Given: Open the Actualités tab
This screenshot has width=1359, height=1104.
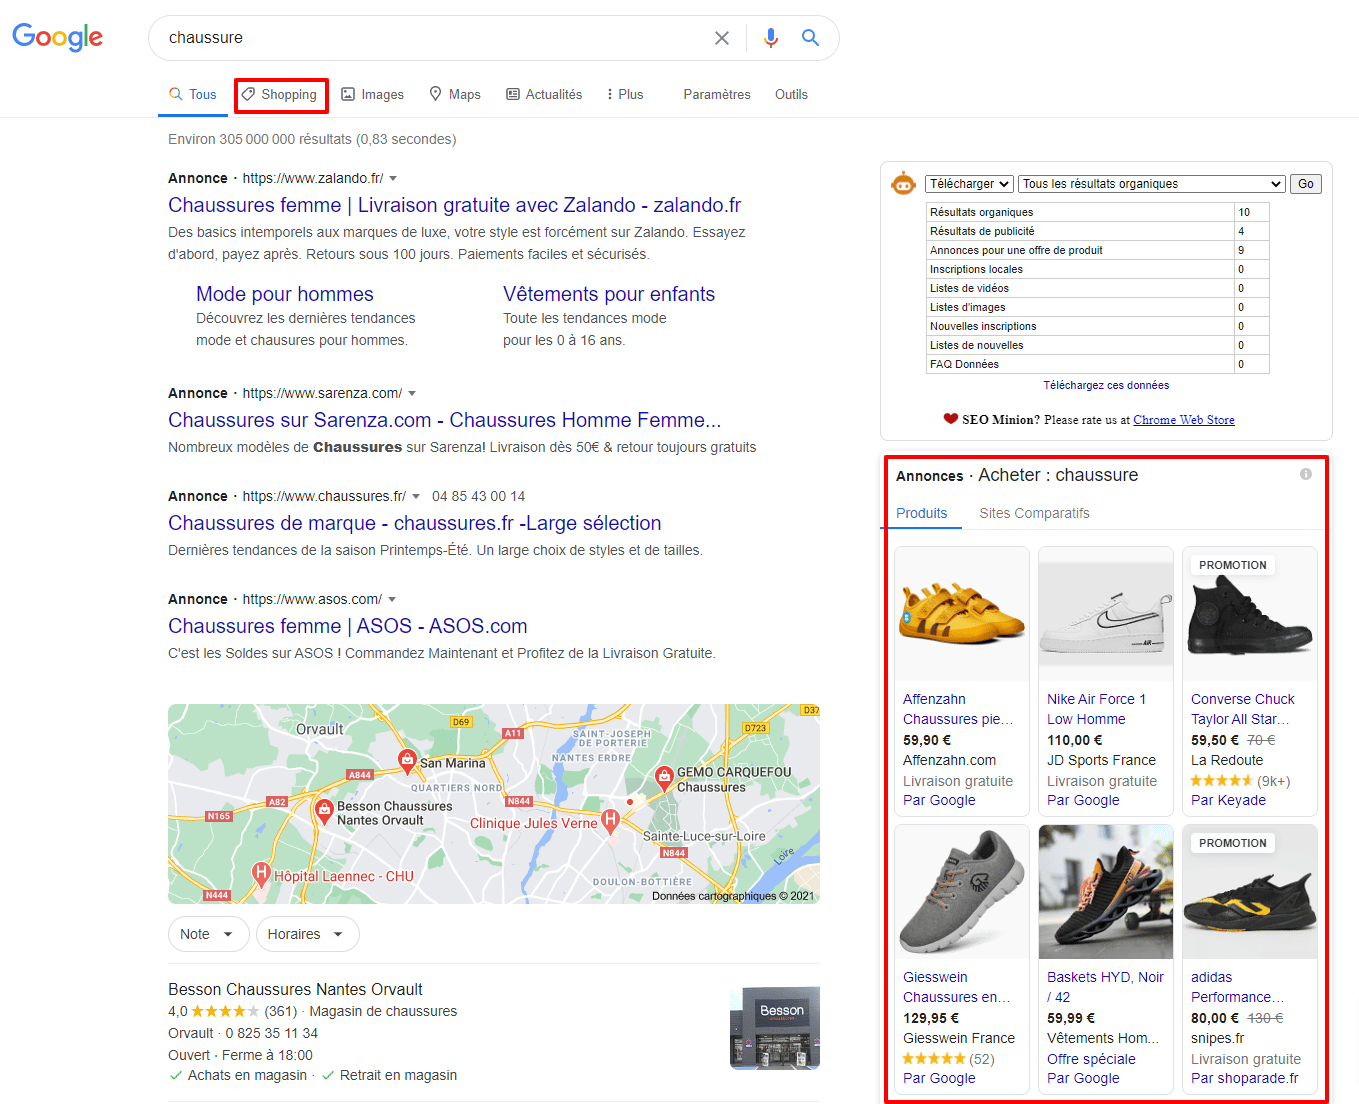Looking at the screenshot, I should [544, 95].
